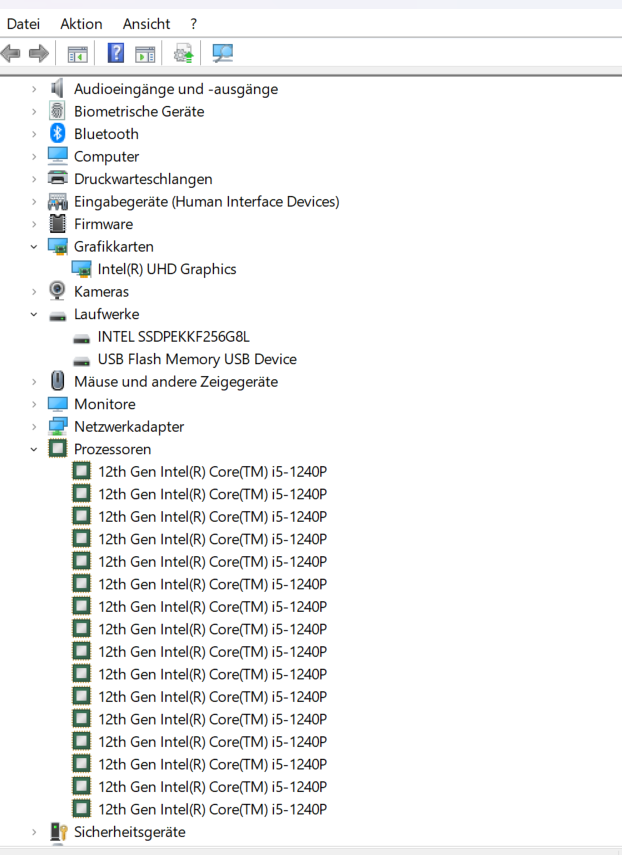Viewport: 622px width, 855px height.
Task: Expand the Bluetooth node chevron
Action: [x=34, y=134]
